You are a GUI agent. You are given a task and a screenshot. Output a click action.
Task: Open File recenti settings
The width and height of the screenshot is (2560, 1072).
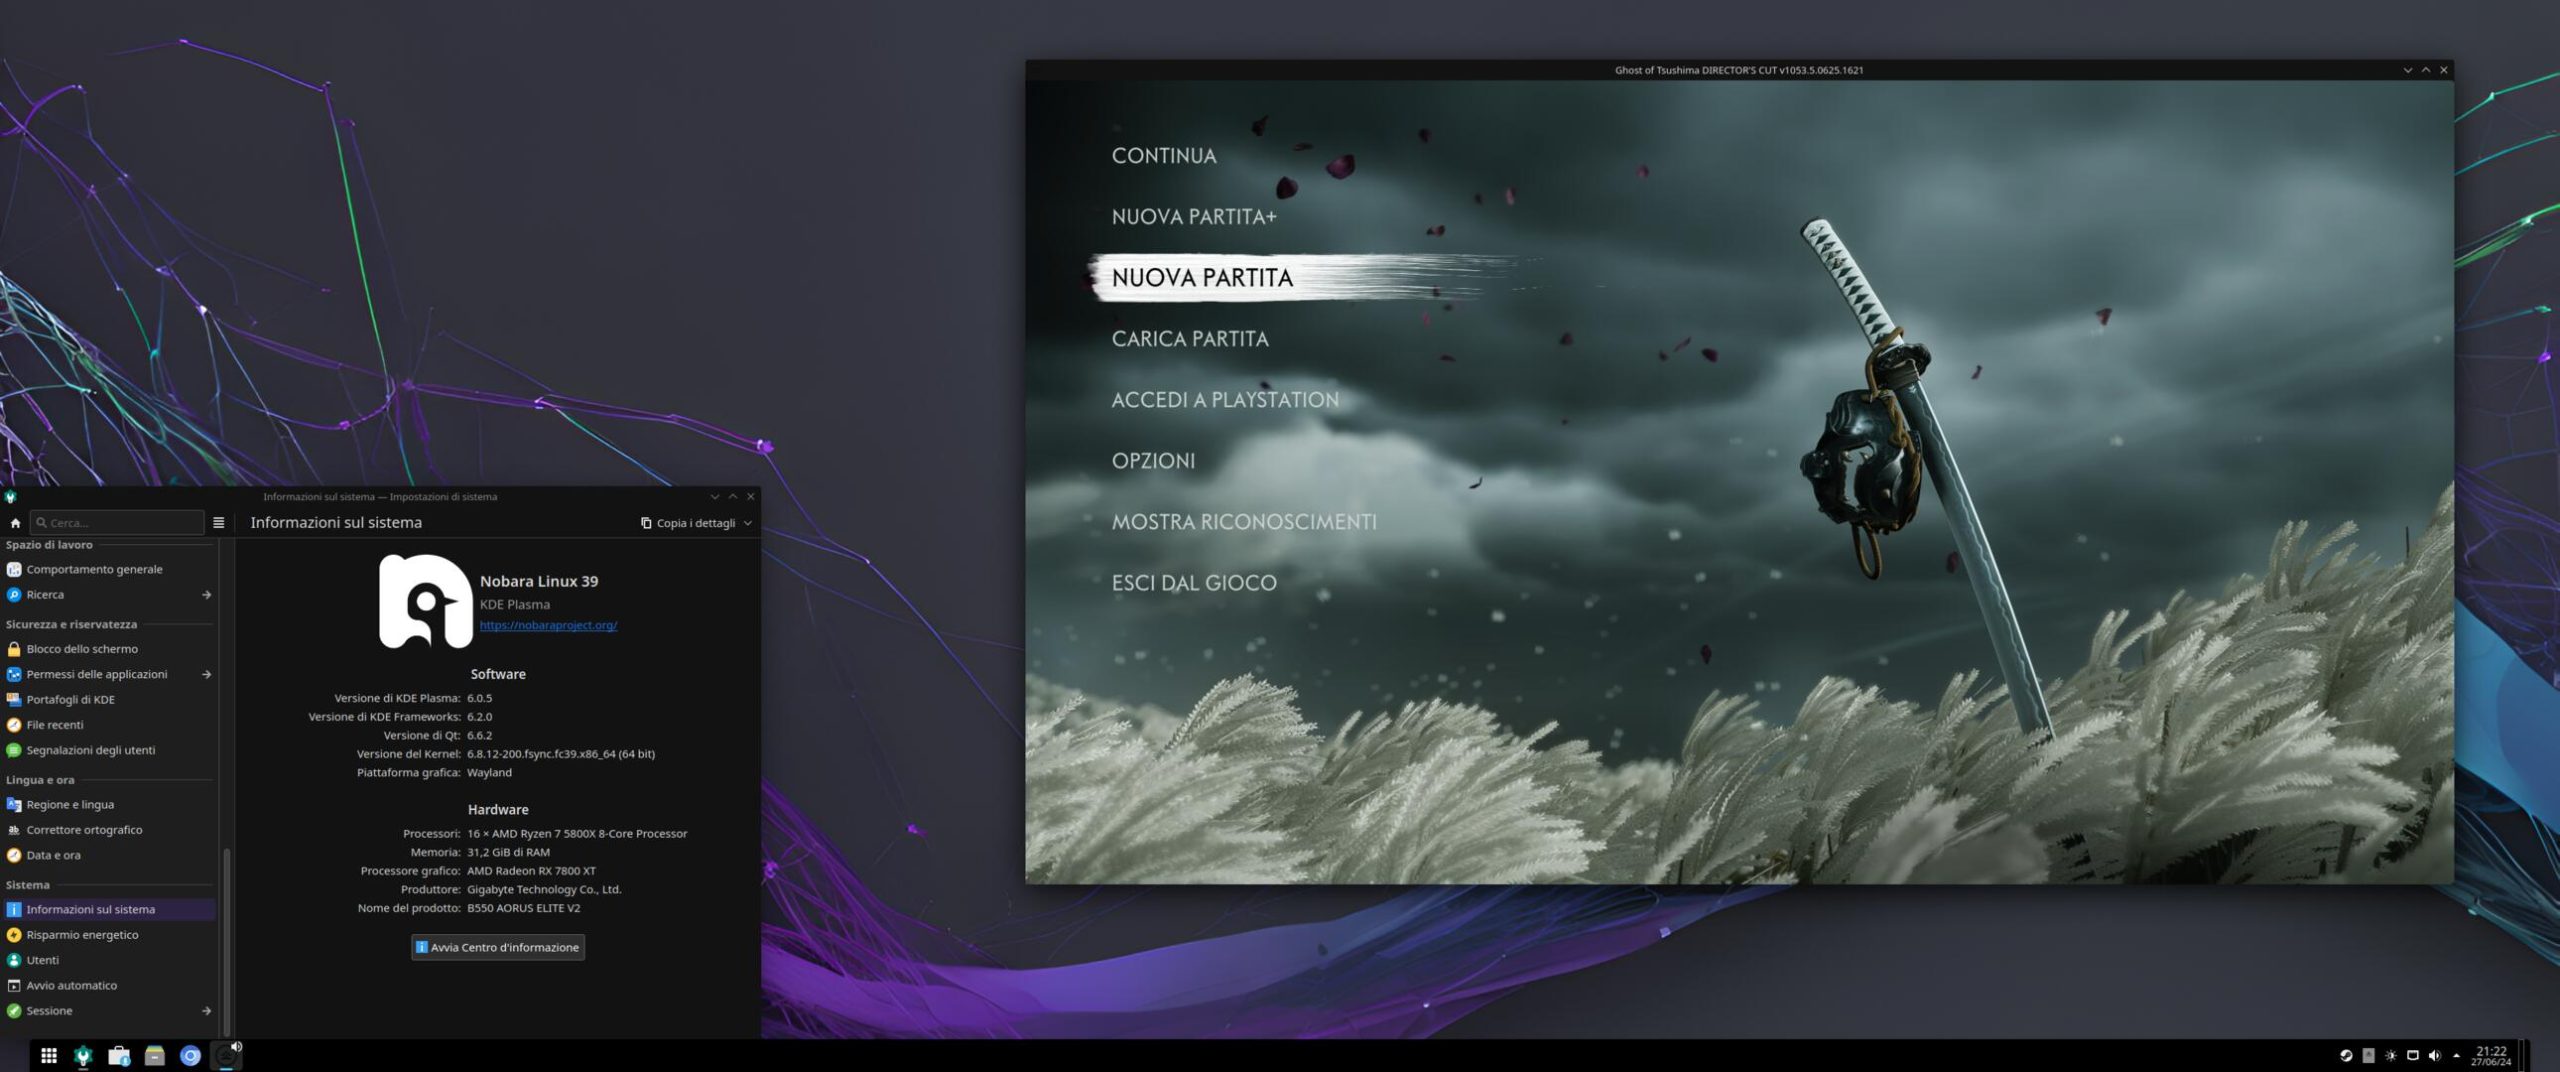[108, 725]
